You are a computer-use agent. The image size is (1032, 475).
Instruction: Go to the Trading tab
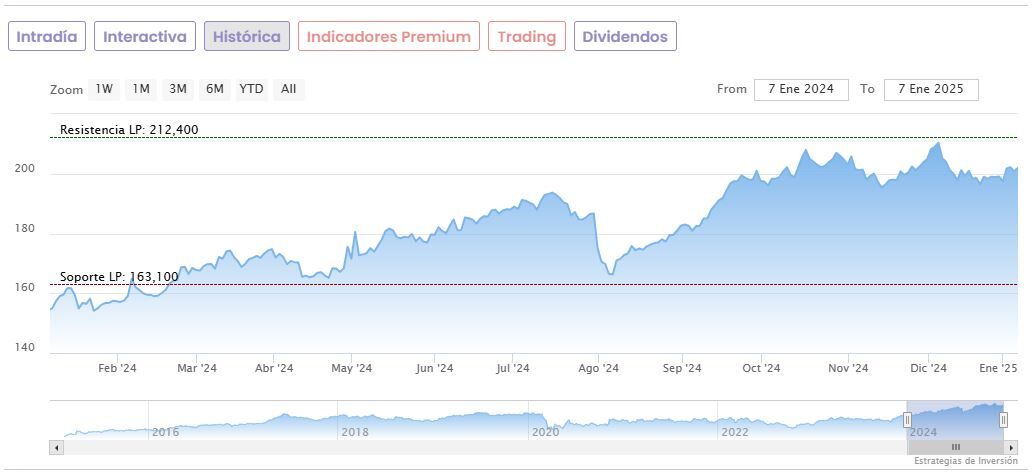point(526,37)
